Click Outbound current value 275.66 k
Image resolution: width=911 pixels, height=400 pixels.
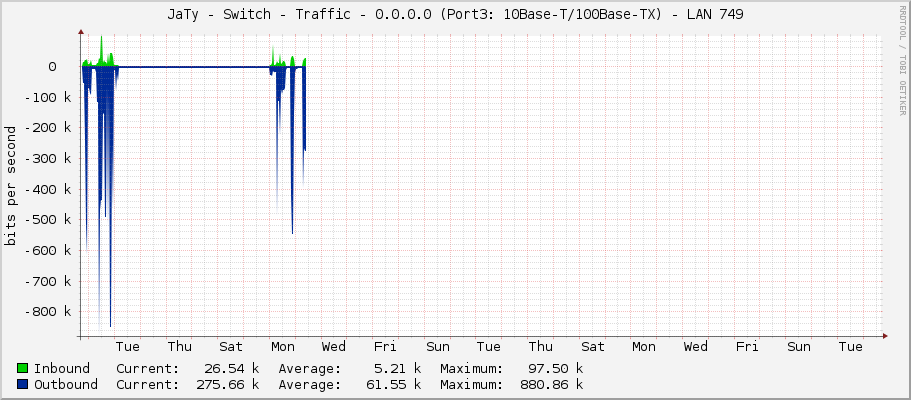[228, 384]
